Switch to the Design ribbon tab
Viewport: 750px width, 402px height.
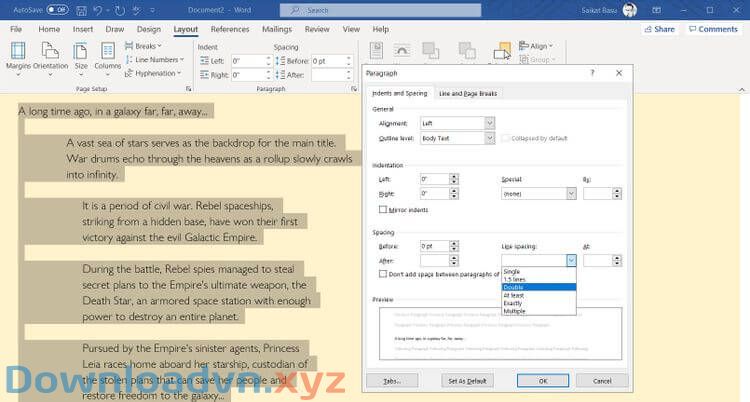(x=149, y=29)
